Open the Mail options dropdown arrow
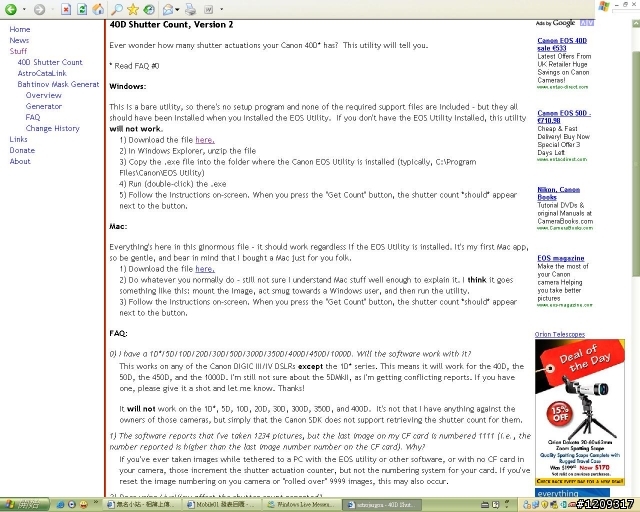The image size is (640, 512). coord(177,9)
